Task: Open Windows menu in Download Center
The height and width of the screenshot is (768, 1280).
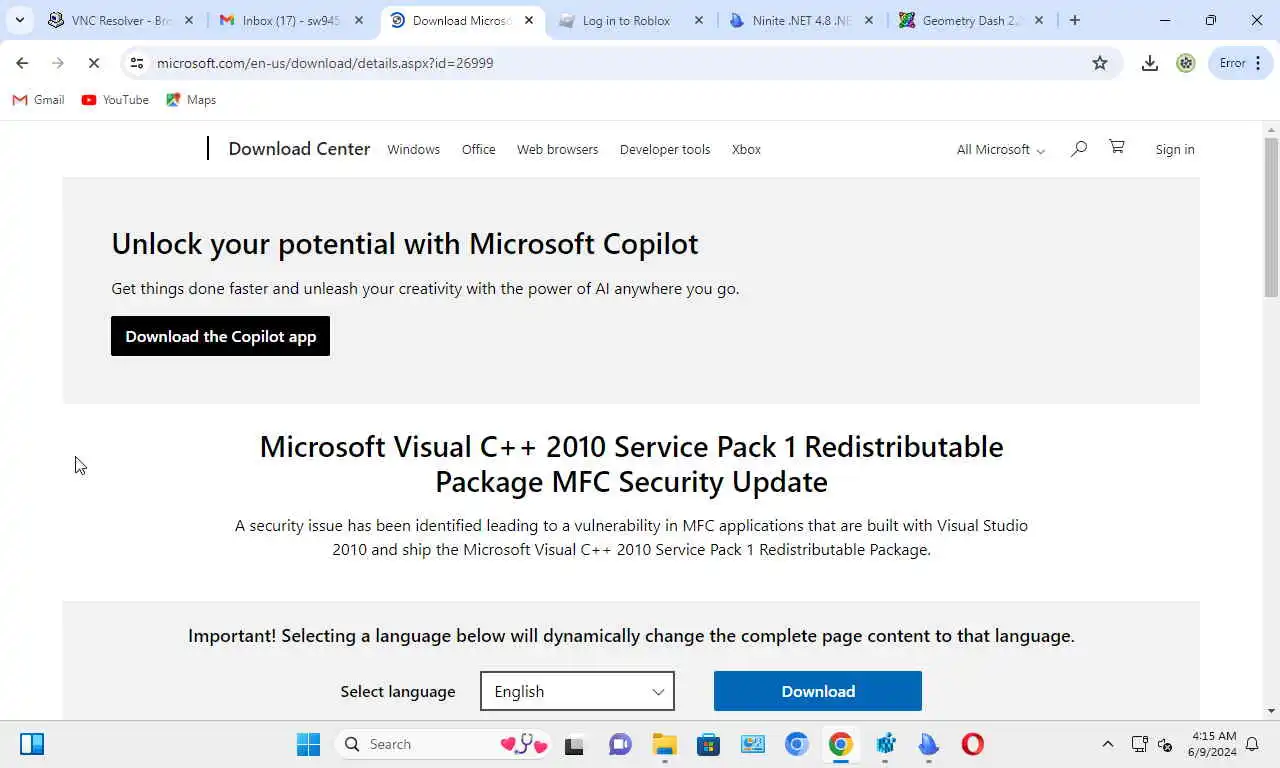Action: 413,149
